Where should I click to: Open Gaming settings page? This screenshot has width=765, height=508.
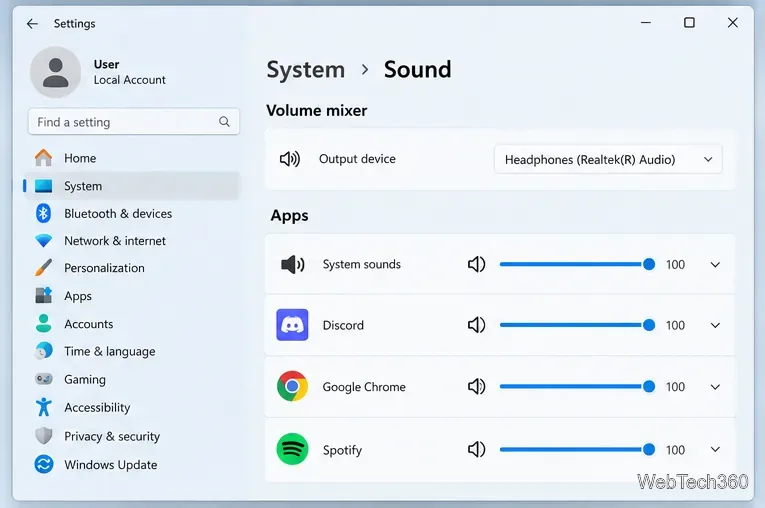[132, 379]
